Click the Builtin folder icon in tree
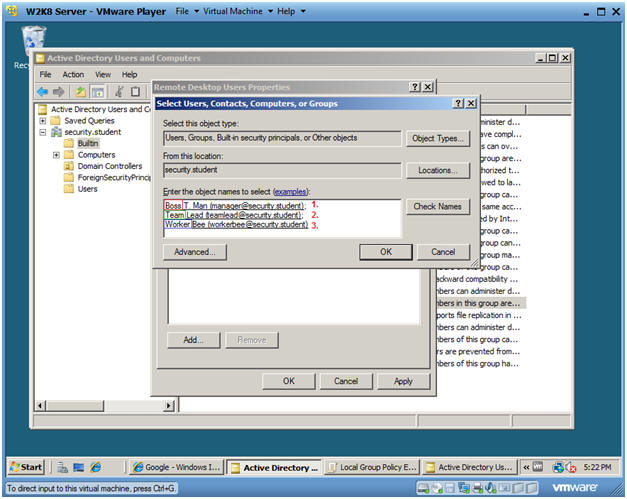The width and height of the screenshot is (627, 499). pyautogui.click(x=69, y=143)
